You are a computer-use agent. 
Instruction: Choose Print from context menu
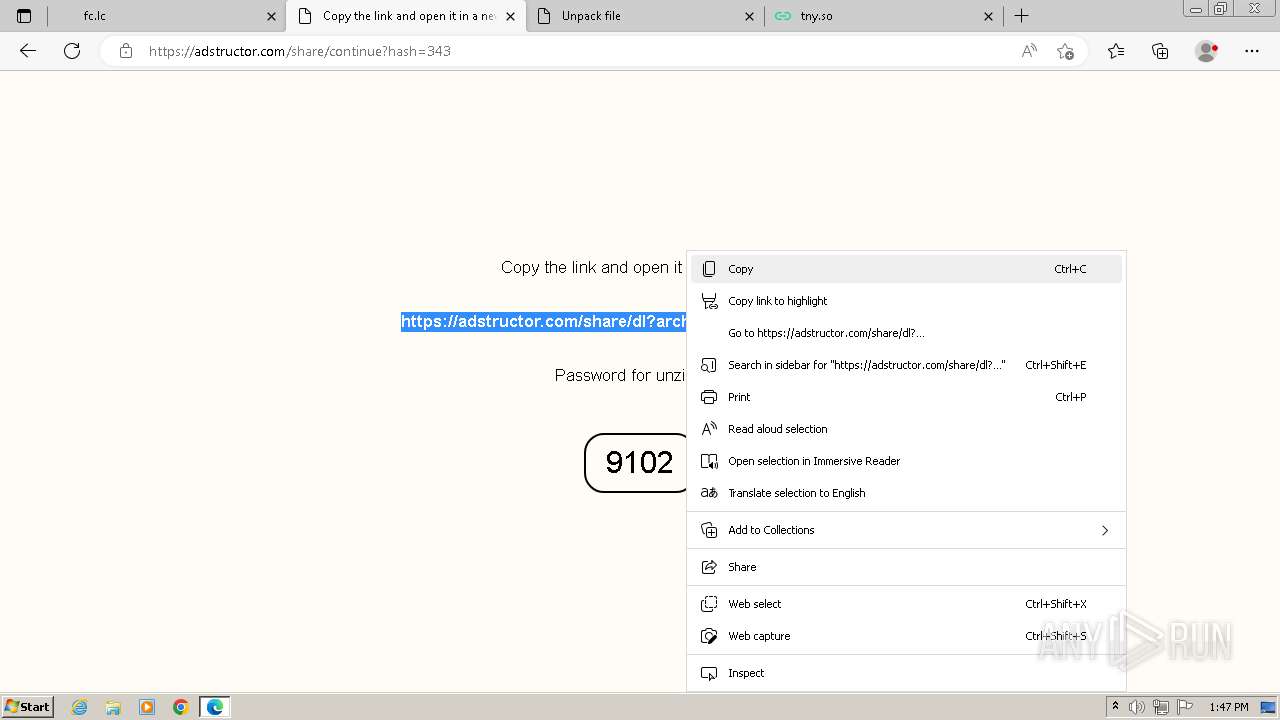click(906, 397)
